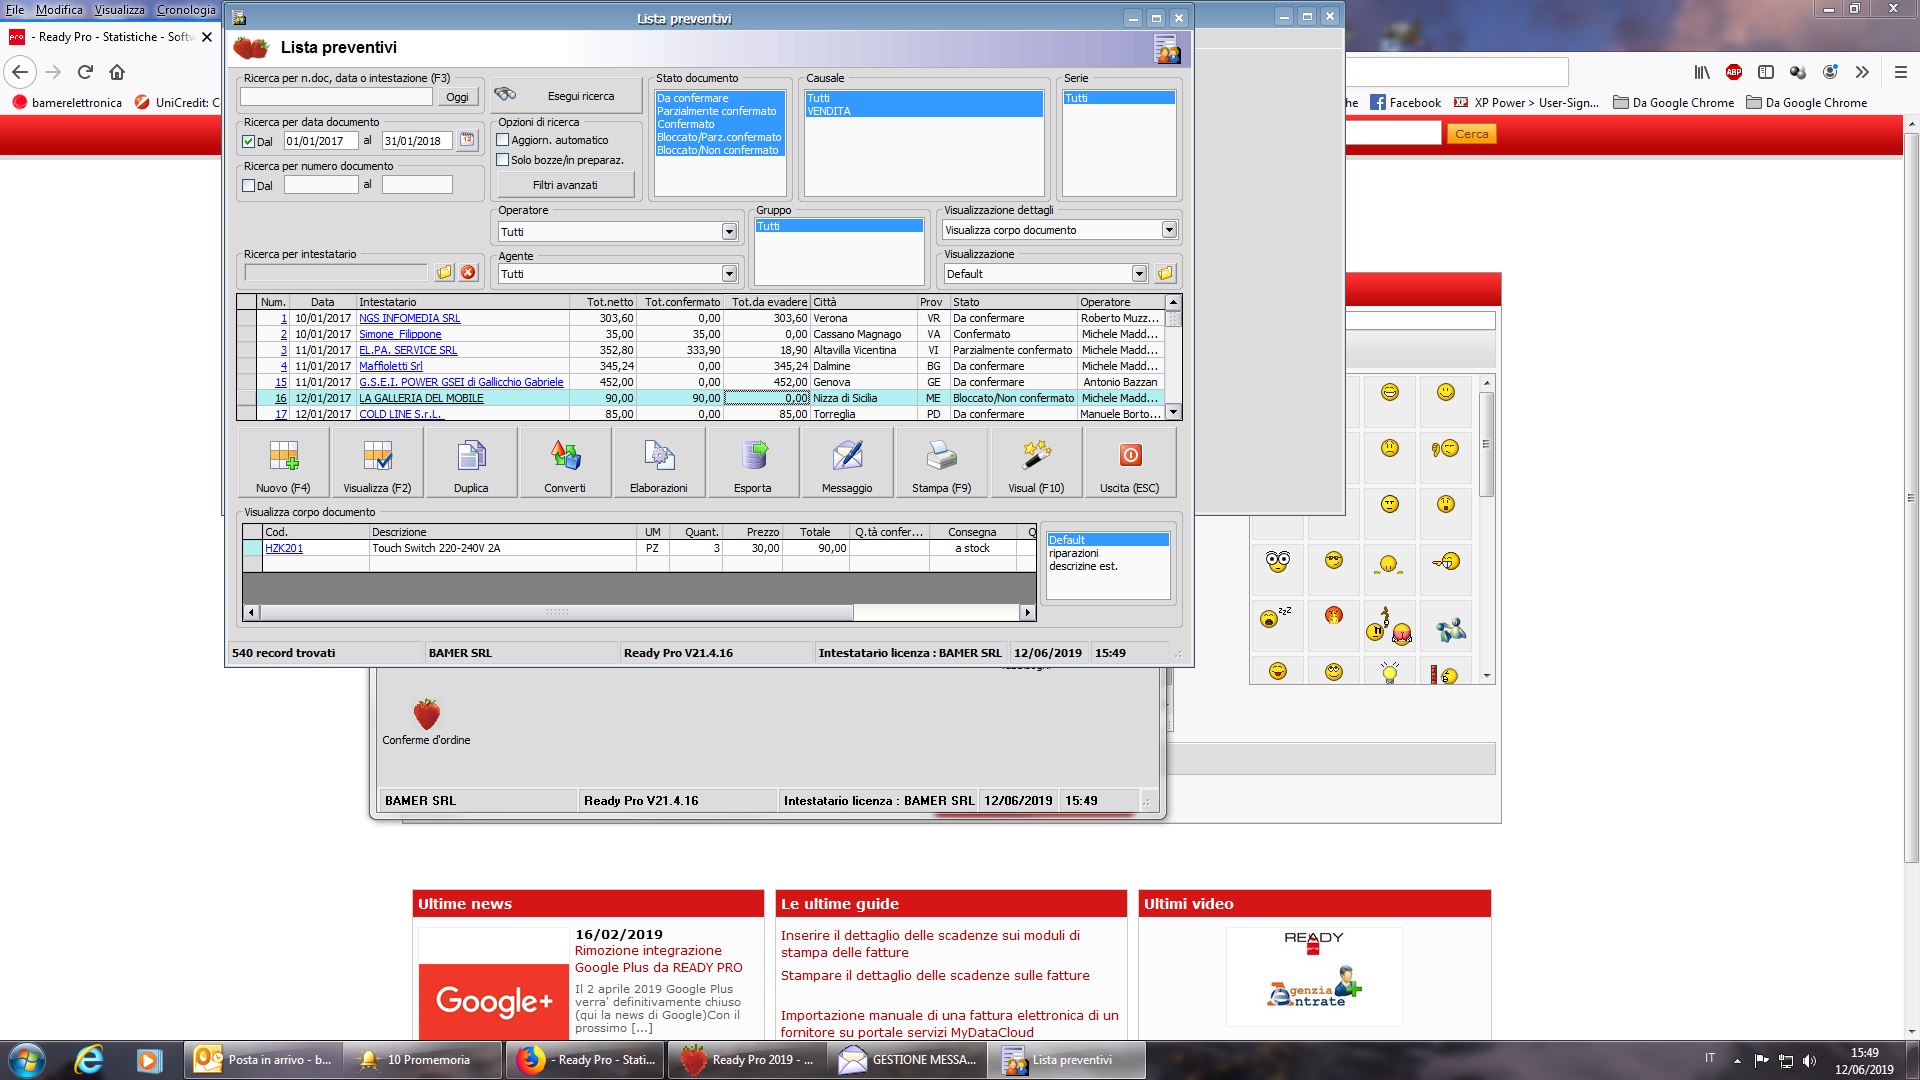This screenshot has width=1920, height=1080.
Task: Expand the Agente dropdown
Action: click(x=729, y=274)
